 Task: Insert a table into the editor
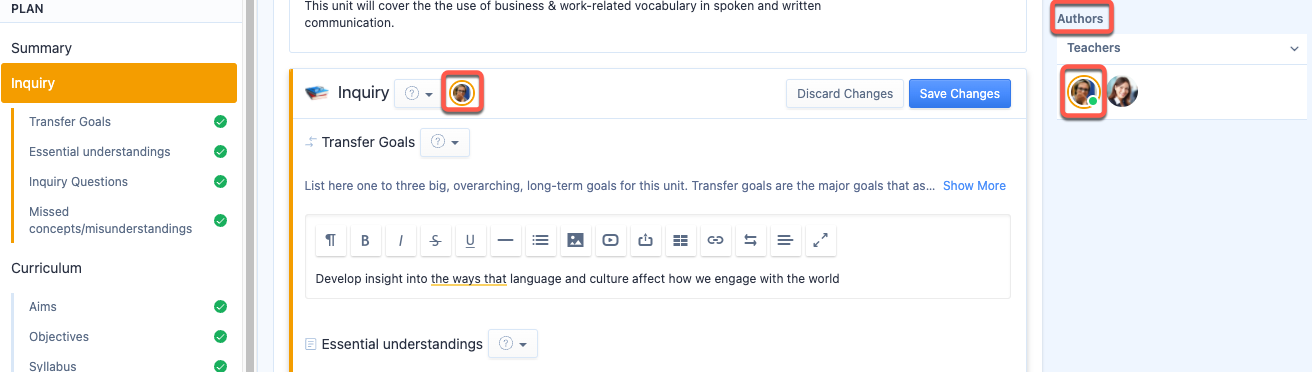click(x=680, y=240)
